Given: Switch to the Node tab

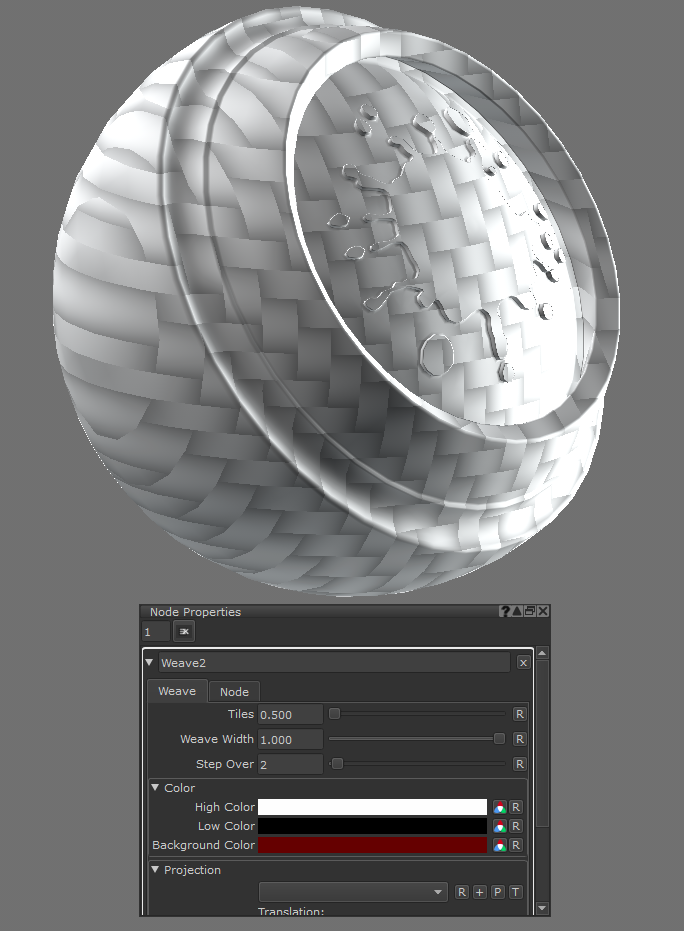Looking at the screenshot, I should click(x=234, y=691).
